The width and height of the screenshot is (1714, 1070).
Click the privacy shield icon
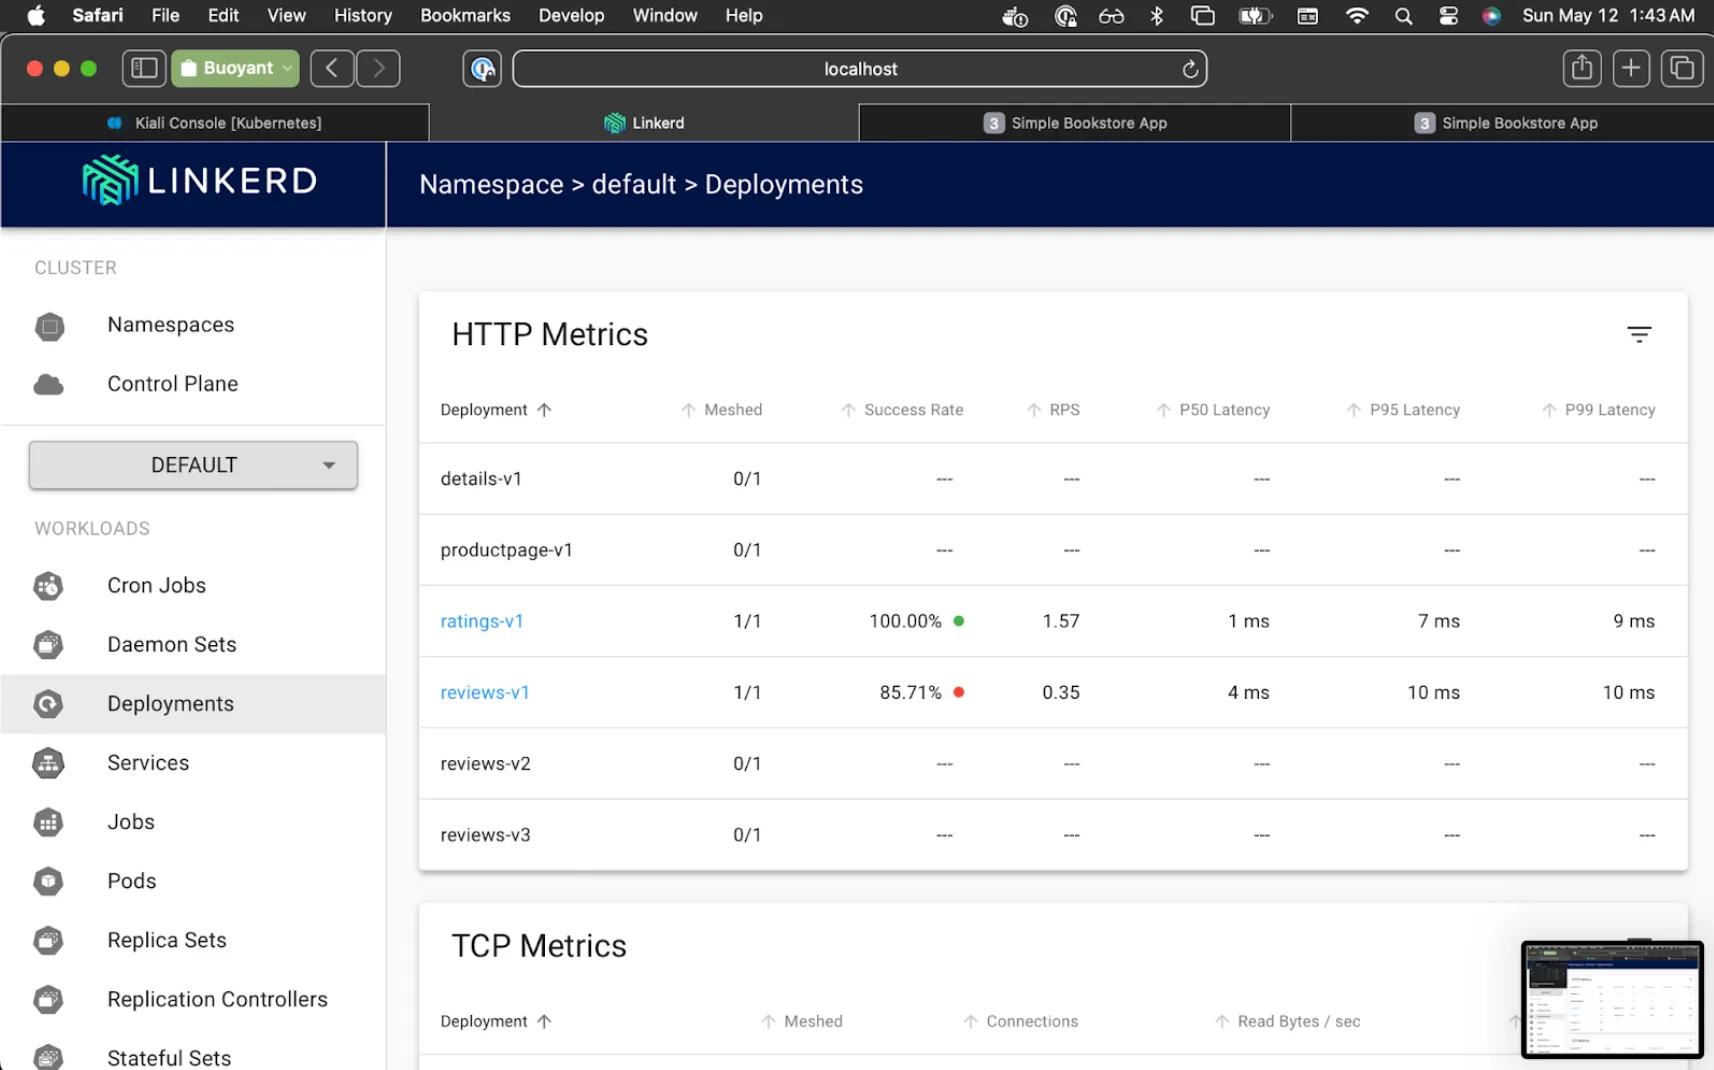click(482, 68)
